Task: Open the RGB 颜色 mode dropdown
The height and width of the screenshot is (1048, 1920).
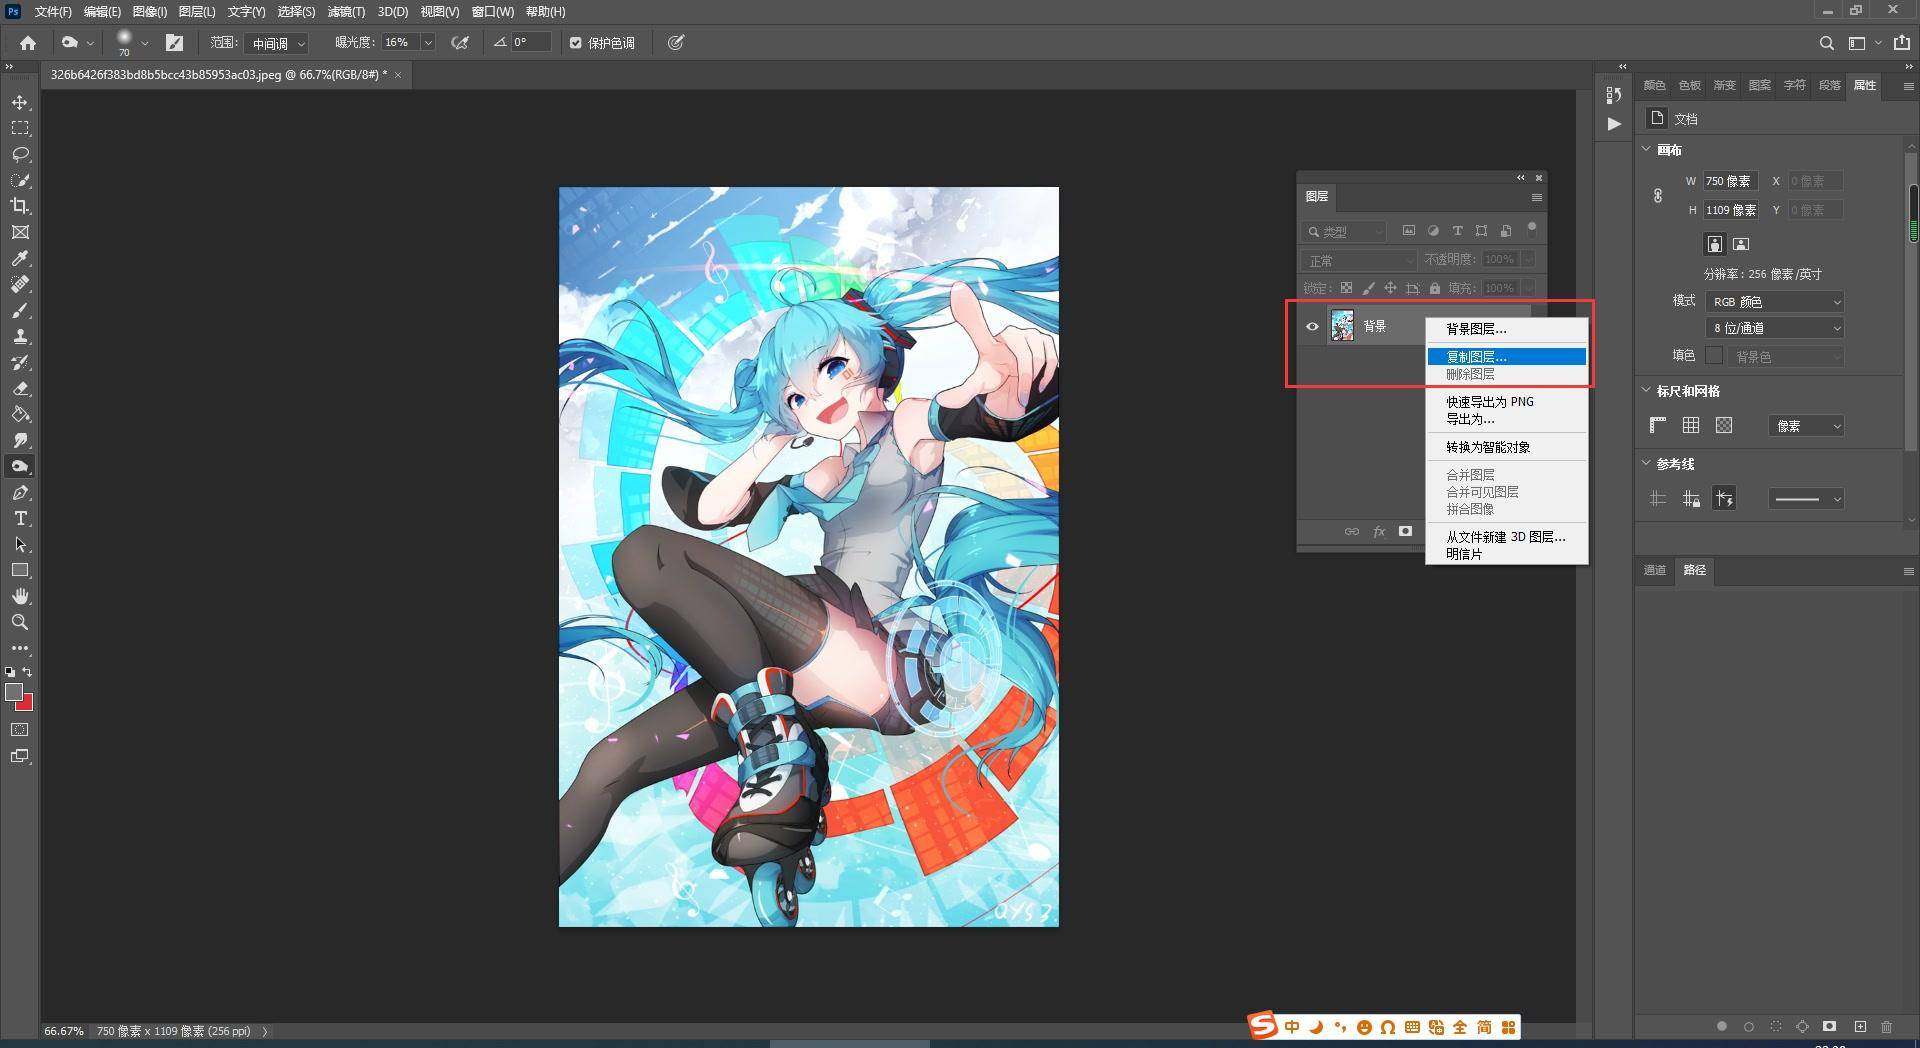Action: point(1775,301)
